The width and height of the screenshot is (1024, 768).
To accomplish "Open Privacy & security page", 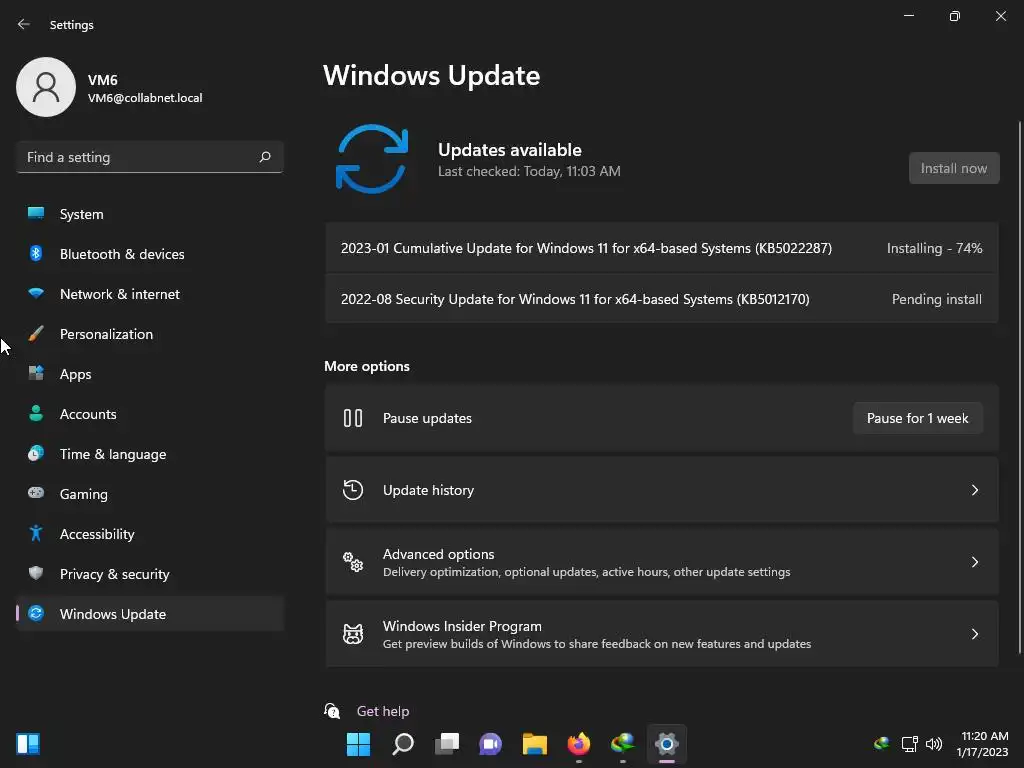I will (150, 573).
